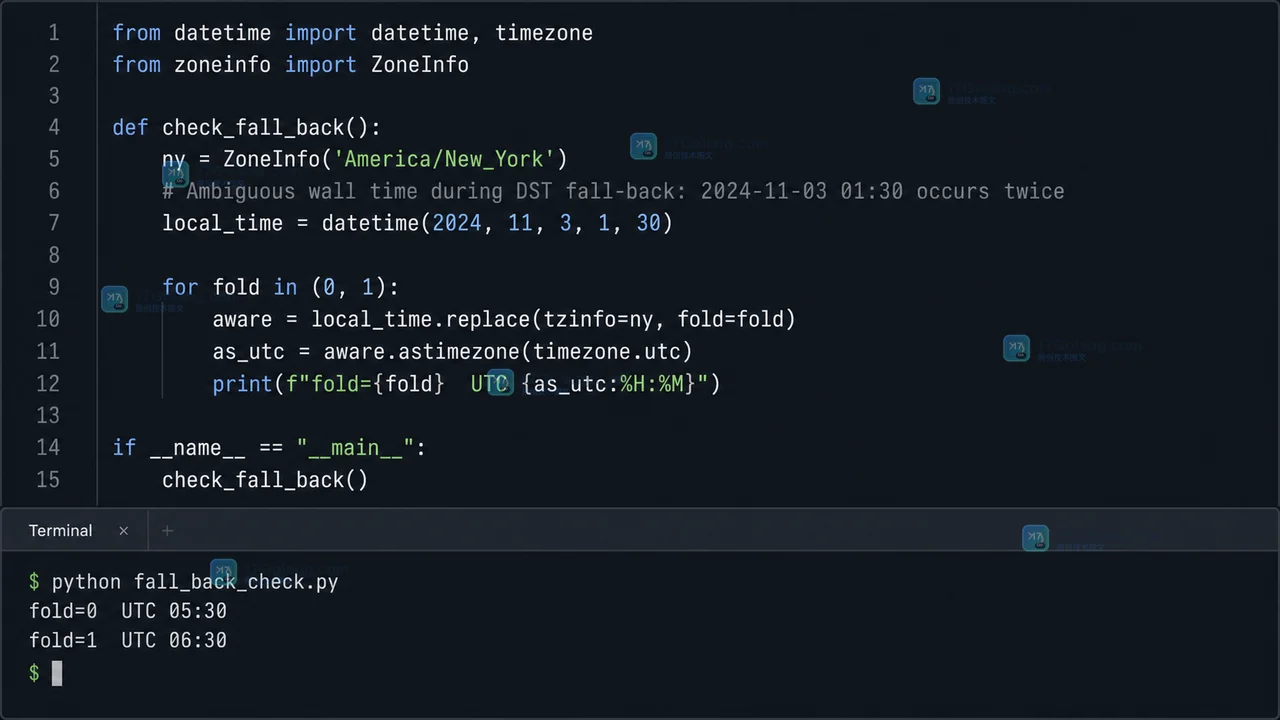Click line number 15 in the gutter
The width and height of the screenshot is (1280, 720).
48,480
